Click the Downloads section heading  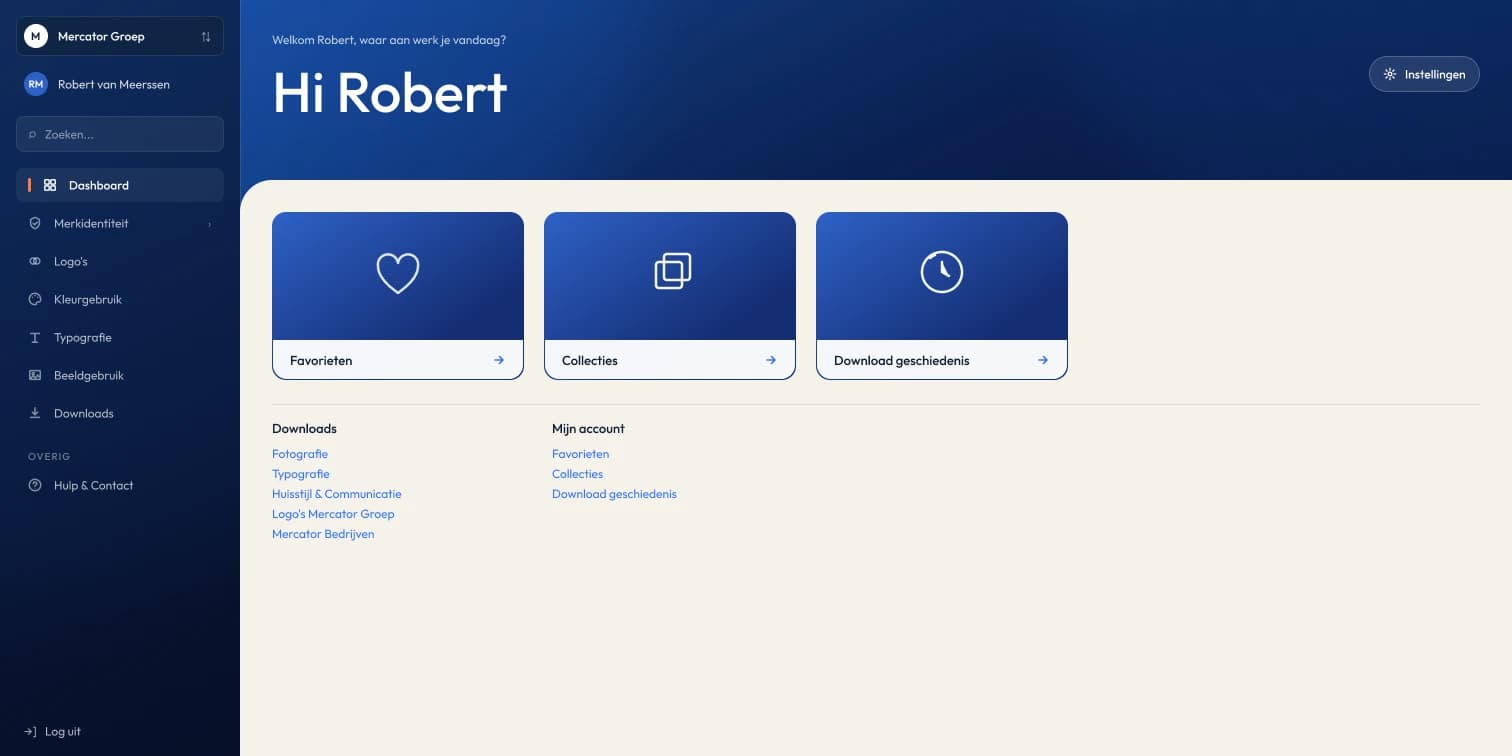(304, 428)
